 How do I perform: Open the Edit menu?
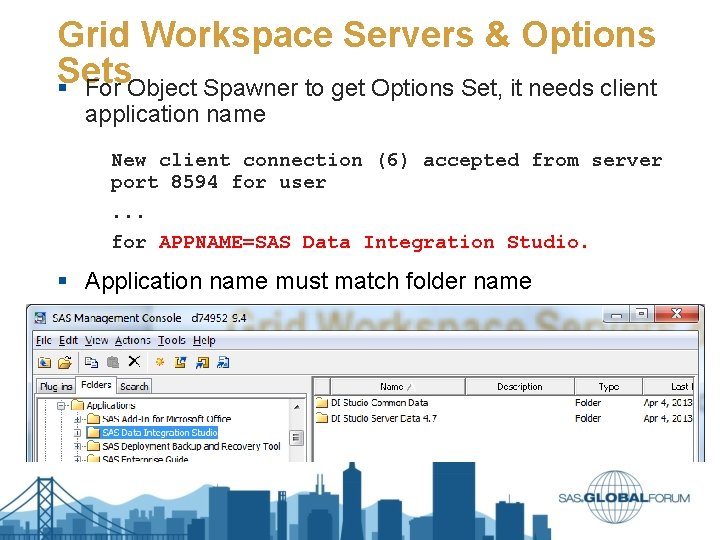(68, 340)
